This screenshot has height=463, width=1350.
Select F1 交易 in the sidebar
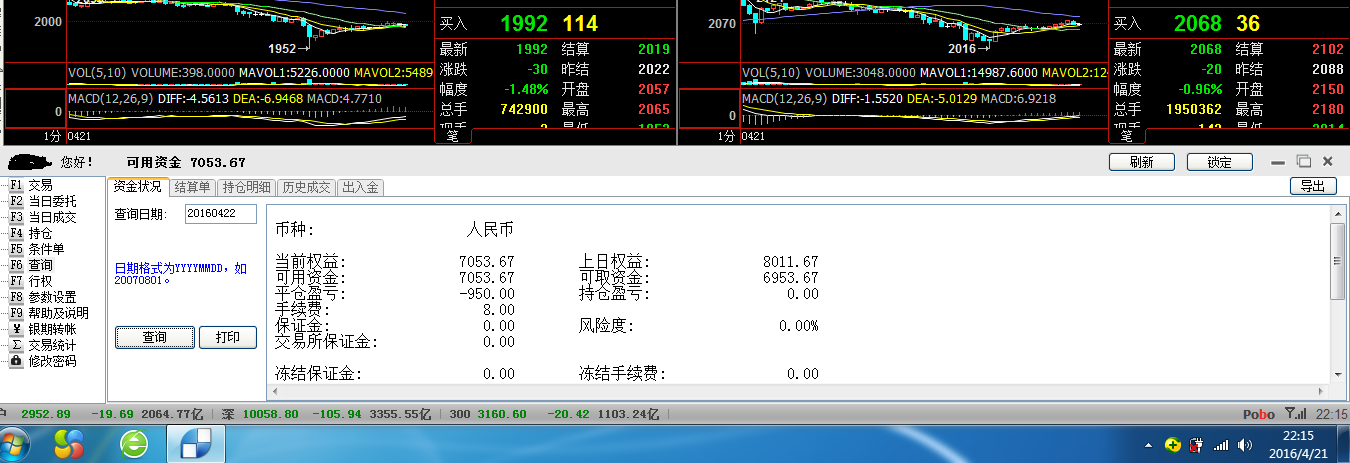click(x=40, y=185)
